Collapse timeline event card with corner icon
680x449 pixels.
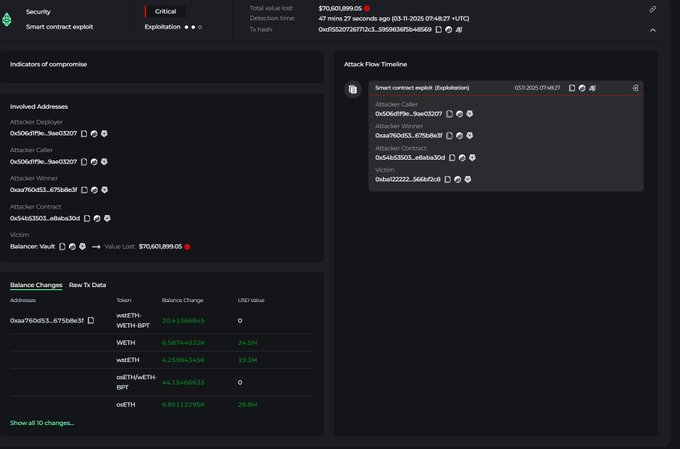(635, 88)
